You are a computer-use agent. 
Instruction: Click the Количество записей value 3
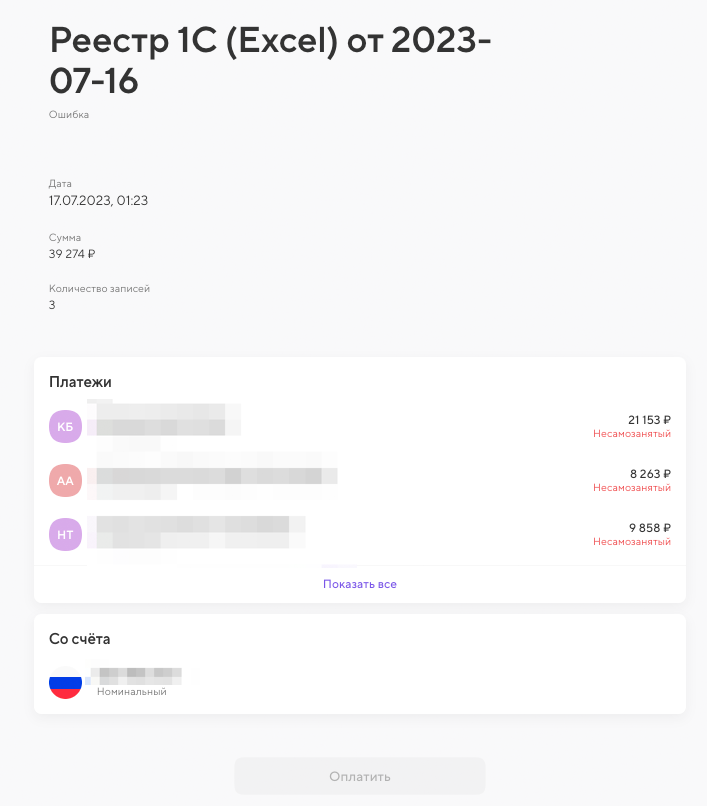(x=52, y=305)
